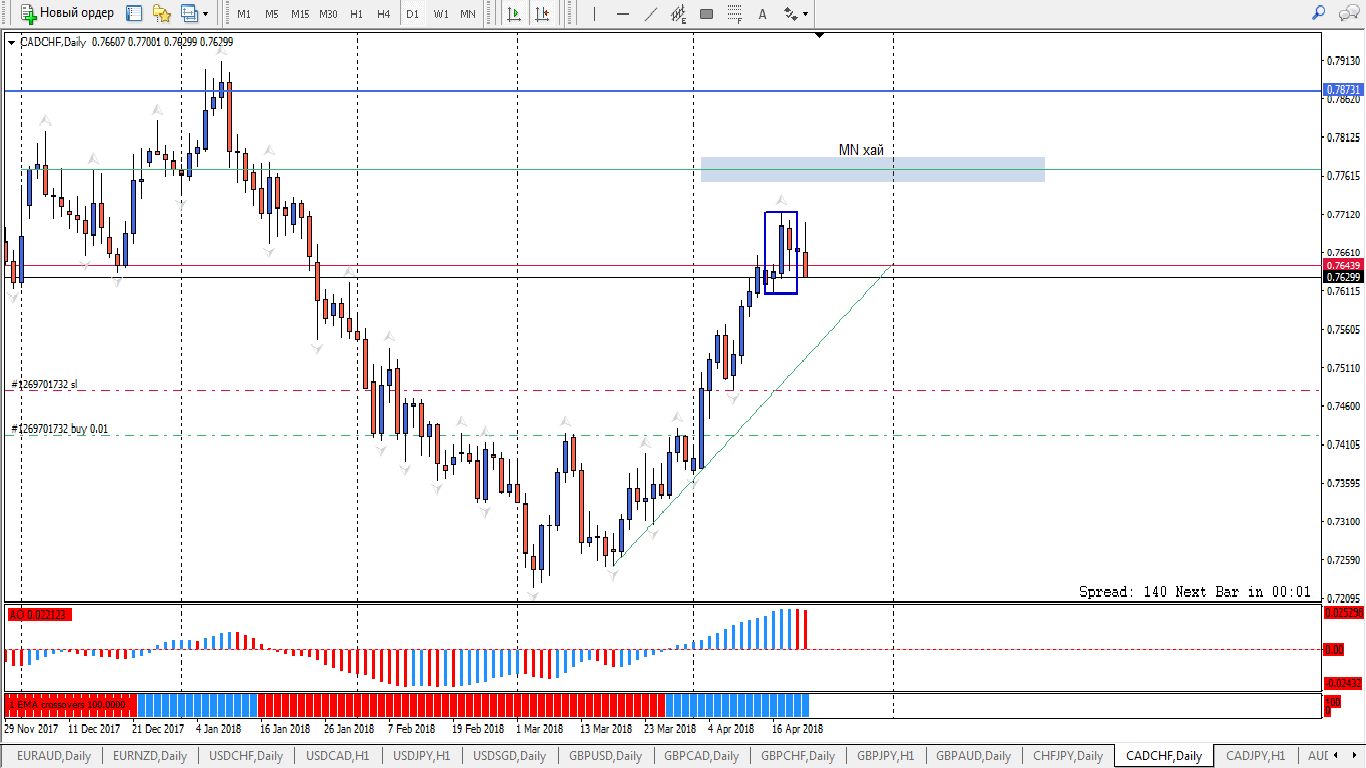Open the USDCHF,Daily chart tab
This screenshot has height=768, width=1366.
247,756
